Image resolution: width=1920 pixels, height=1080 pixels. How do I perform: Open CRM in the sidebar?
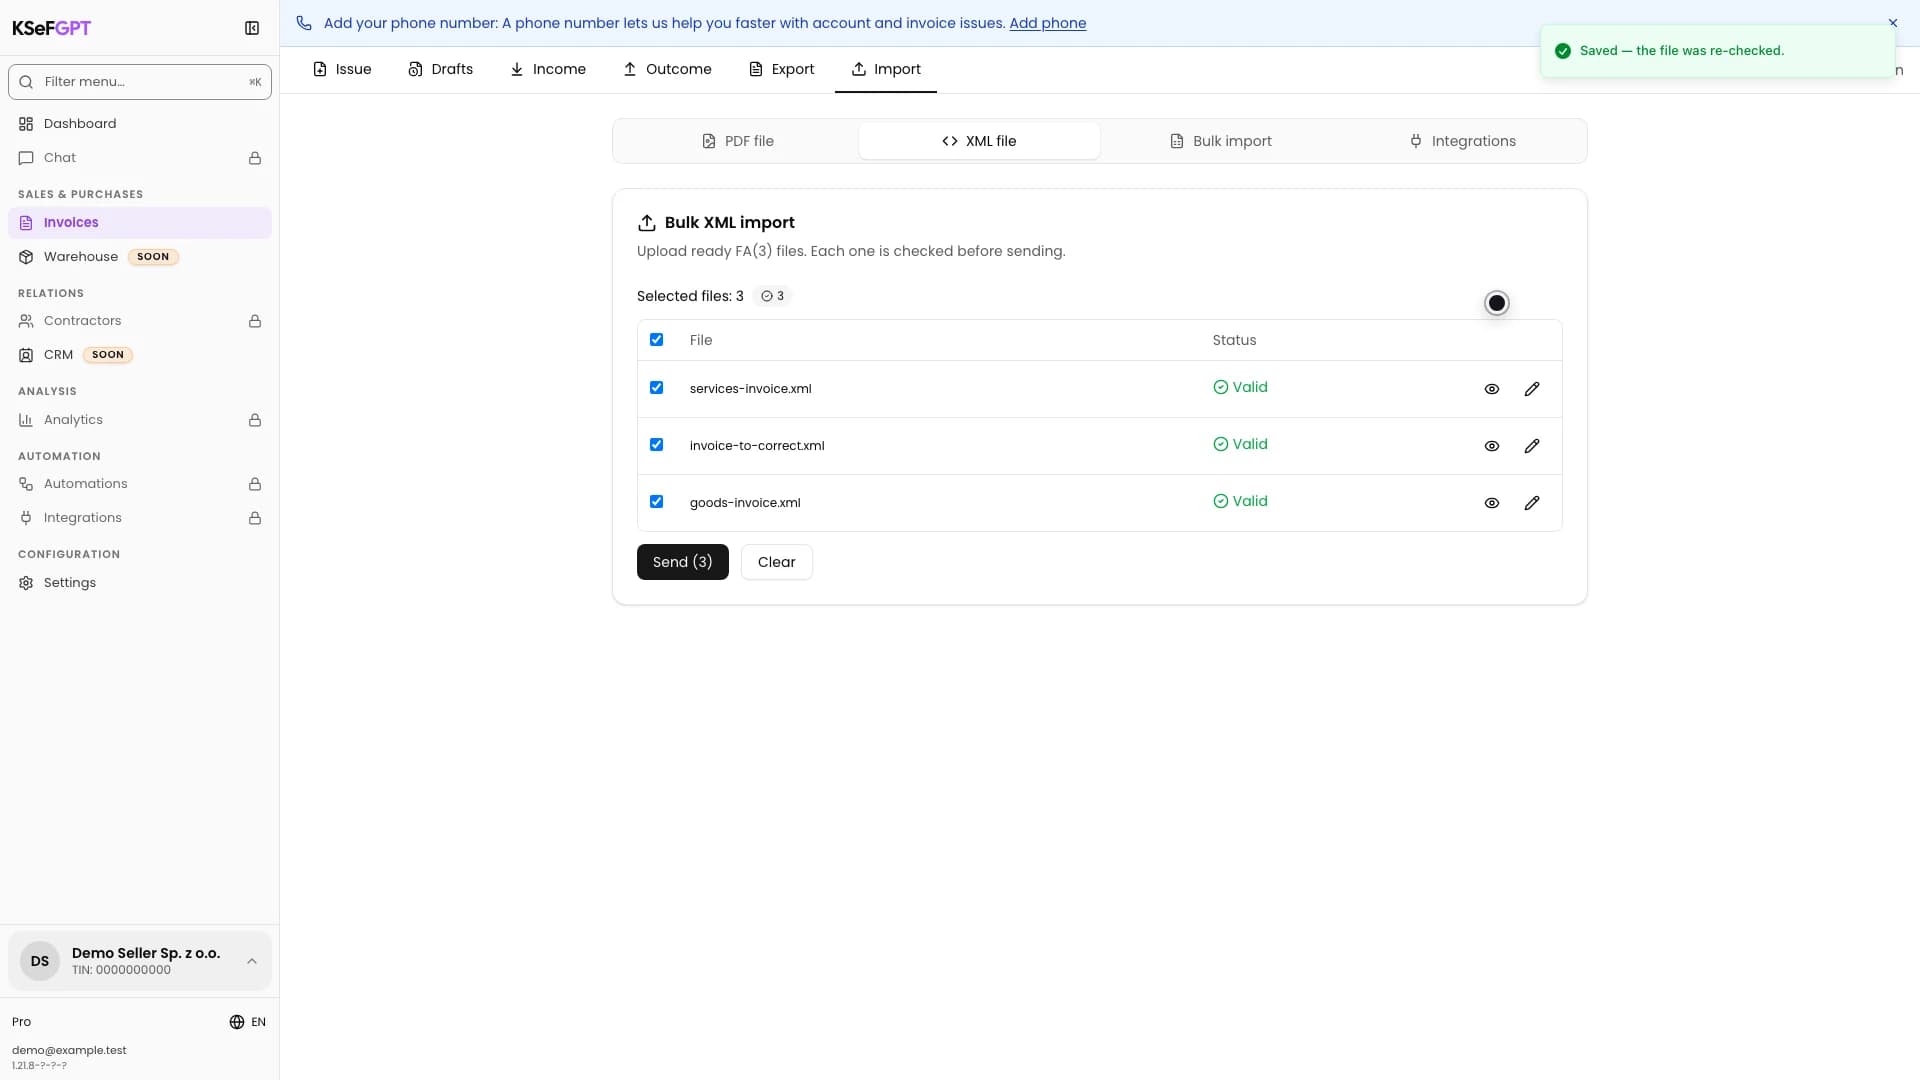point(140,355)
